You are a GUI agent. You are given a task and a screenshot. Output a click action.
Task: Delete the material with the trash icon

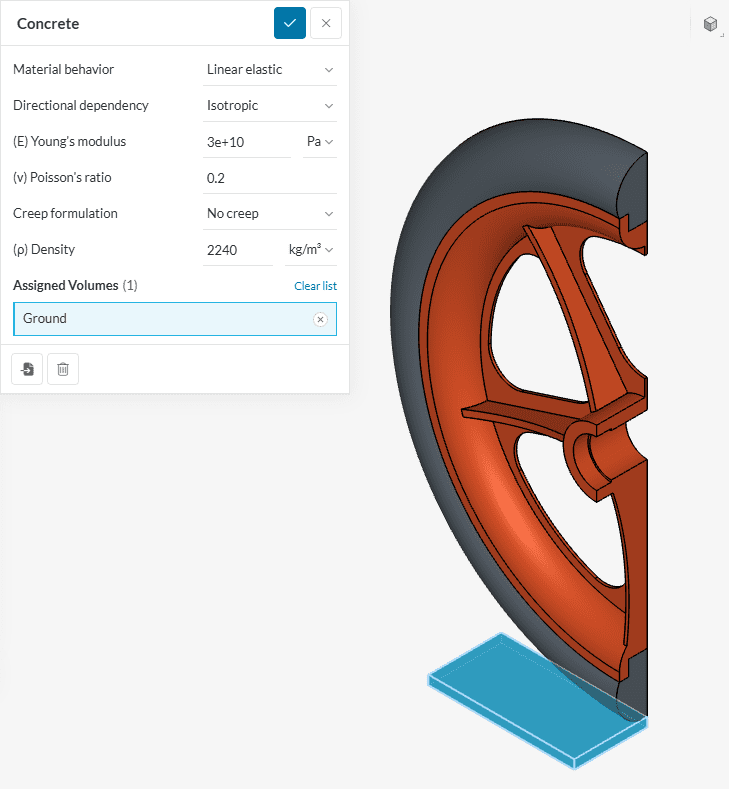[x=63, y=369]
